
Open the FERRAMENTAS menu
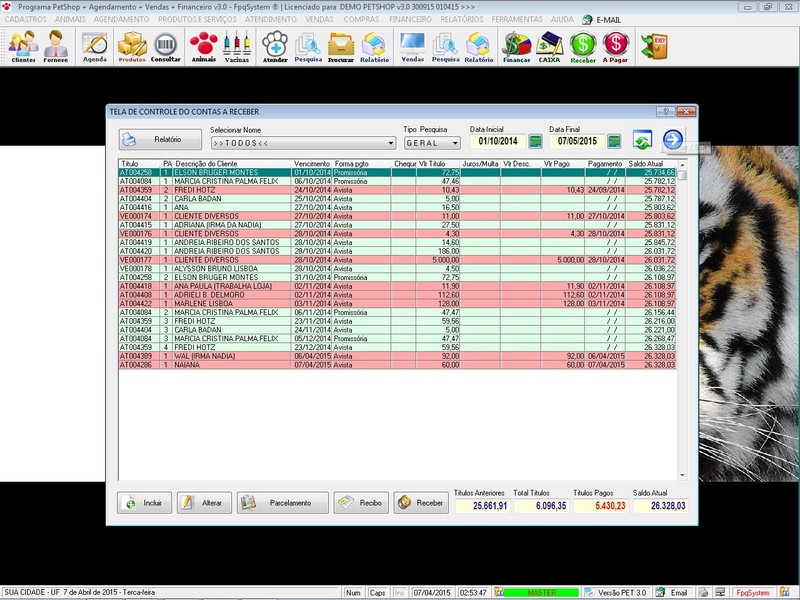[x=517, y=19]
